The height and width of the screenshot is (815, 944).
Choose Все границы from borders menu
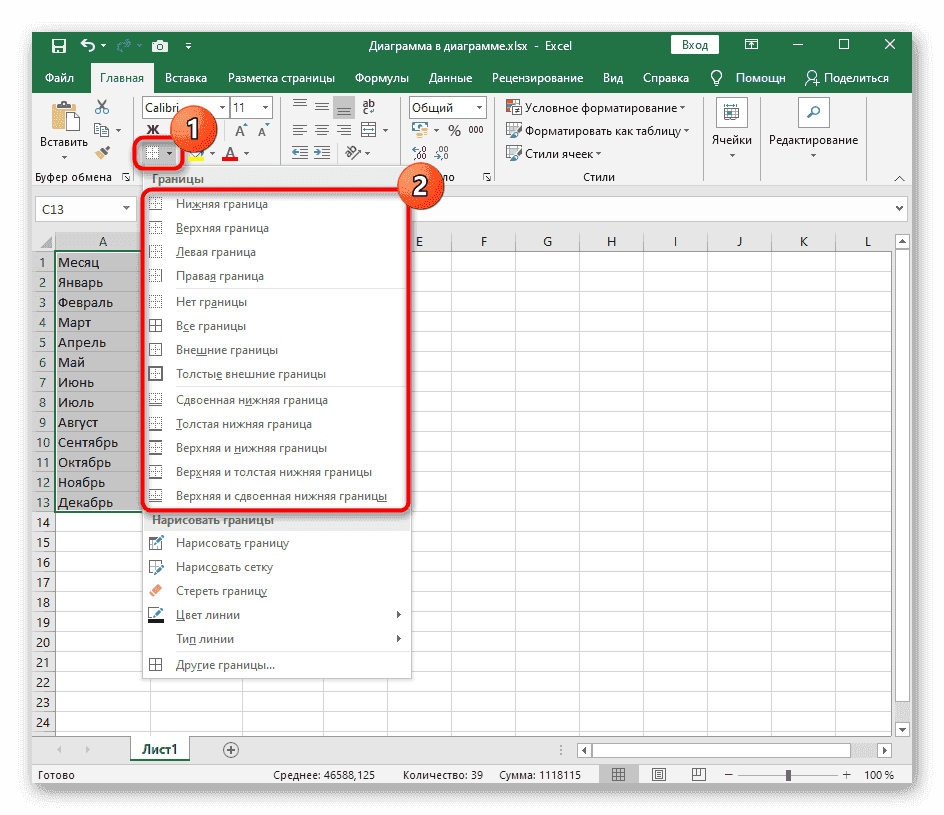[x=210, y=326]
